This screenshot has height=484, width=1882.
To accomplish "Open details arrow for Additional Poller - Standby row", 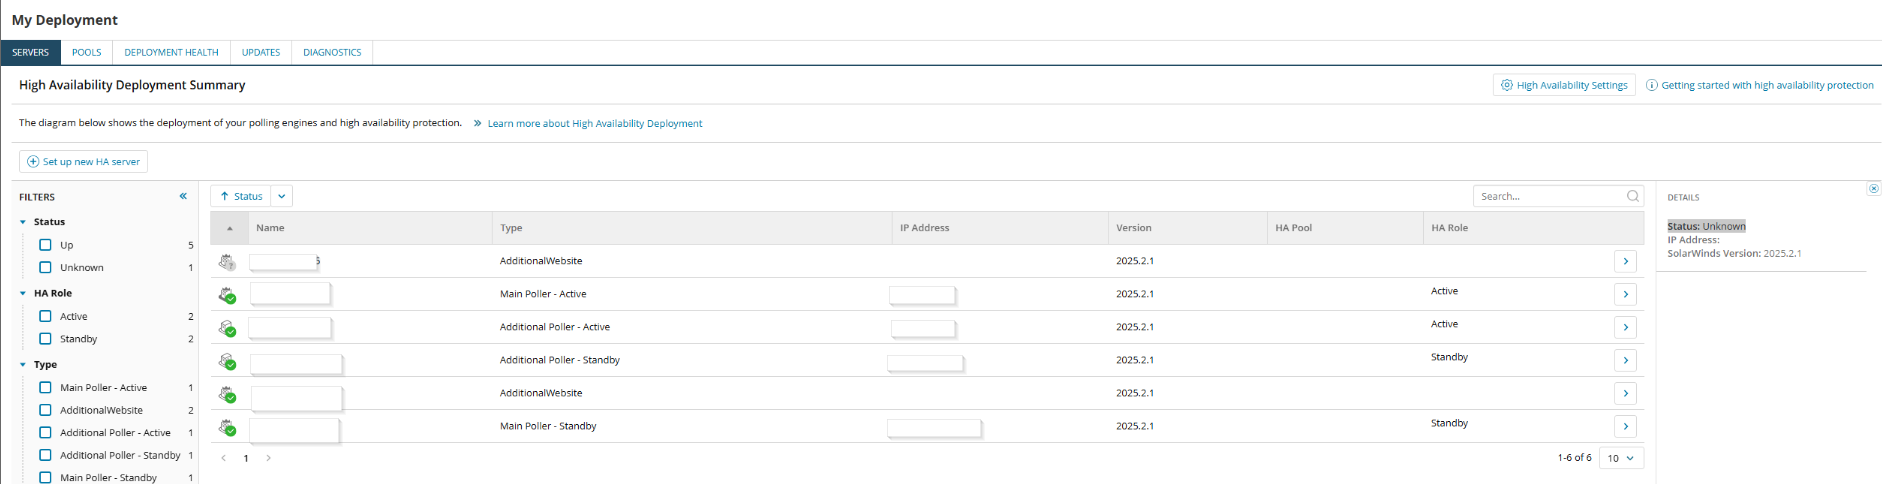I will point(1625,360).
